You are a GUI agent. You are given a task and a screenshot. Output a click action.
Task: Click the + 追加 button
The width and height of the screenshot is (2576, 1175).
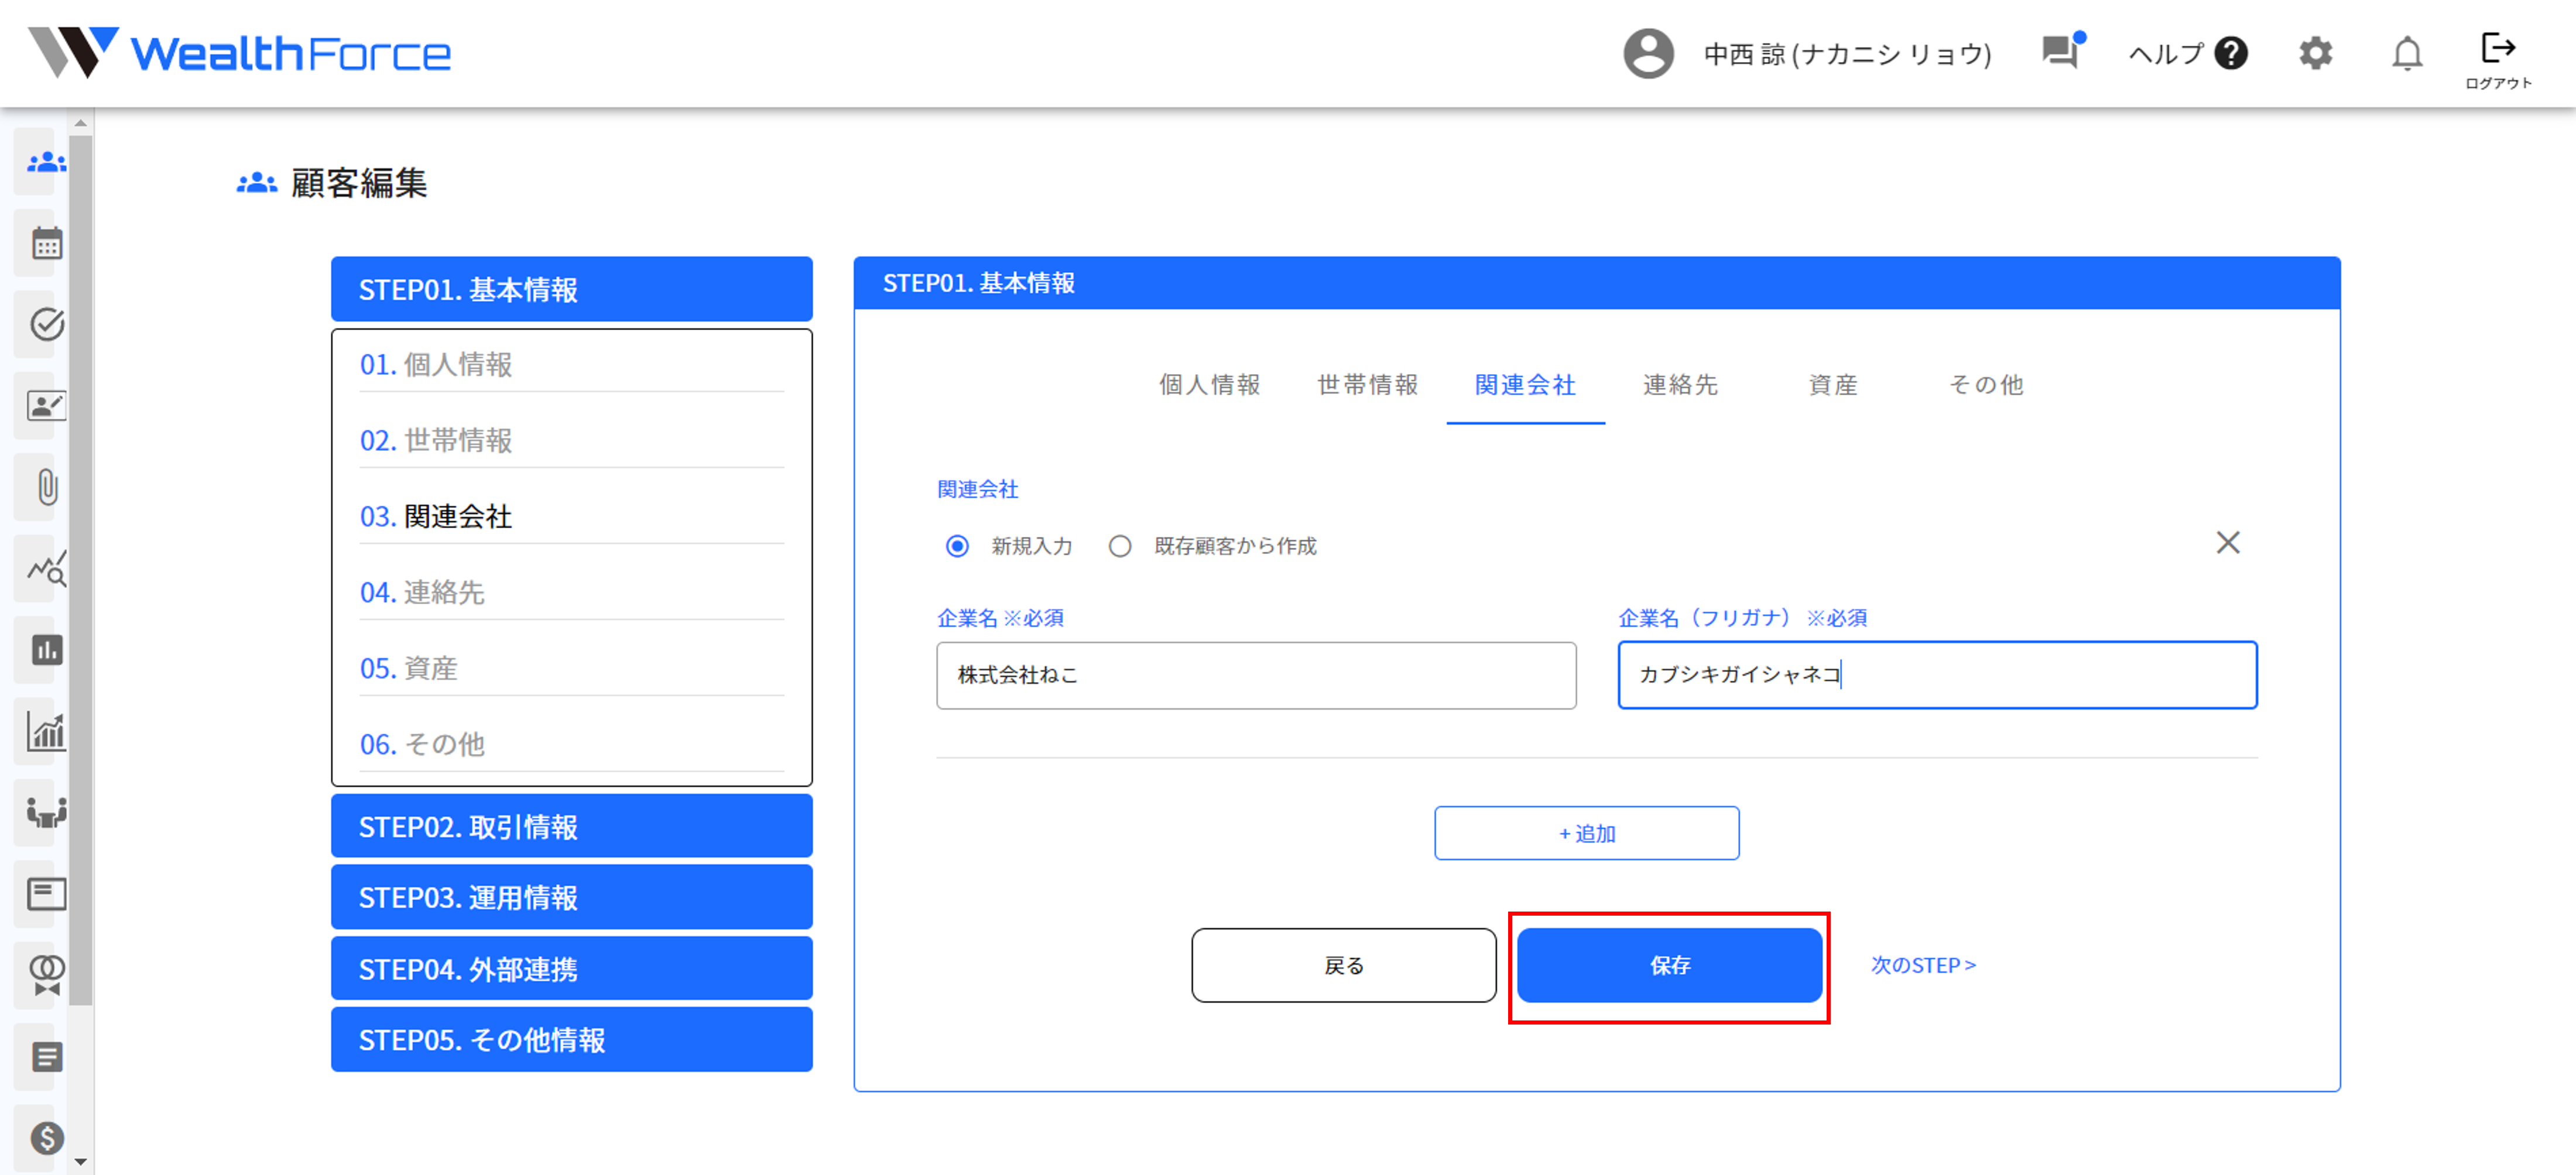click(x=1586, y=833)
